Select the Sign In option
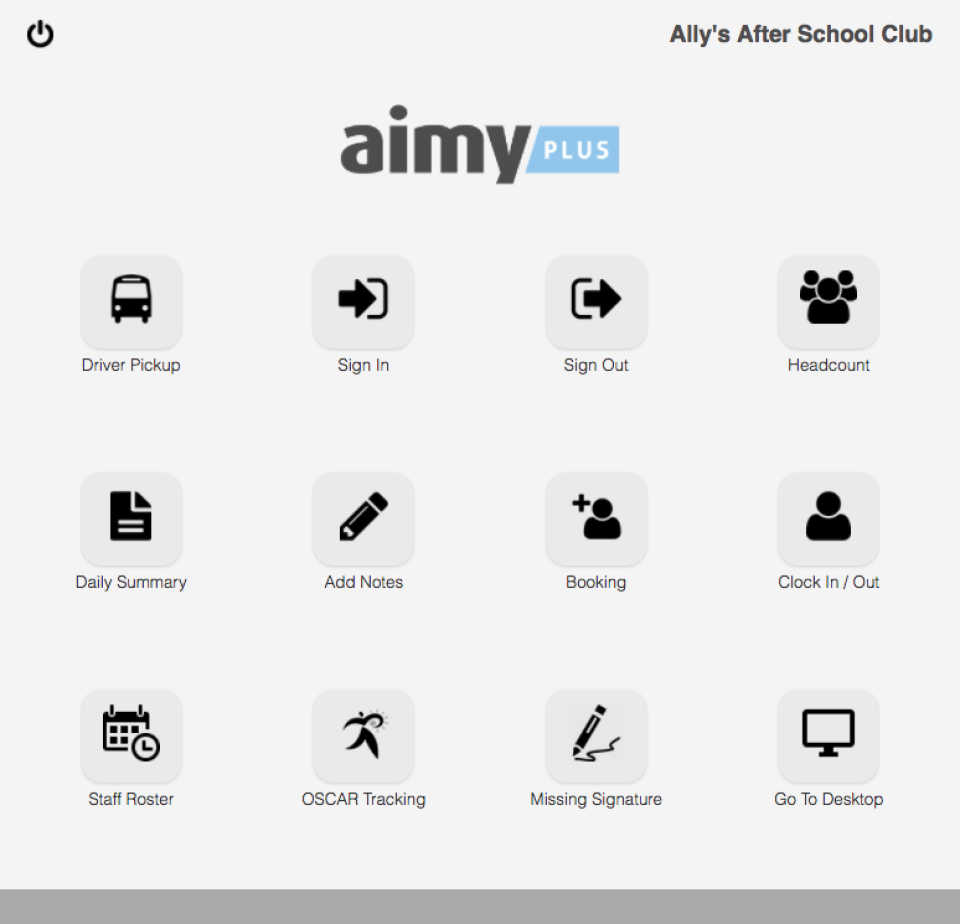Viewport: 960px width, 924px height. 363,302
